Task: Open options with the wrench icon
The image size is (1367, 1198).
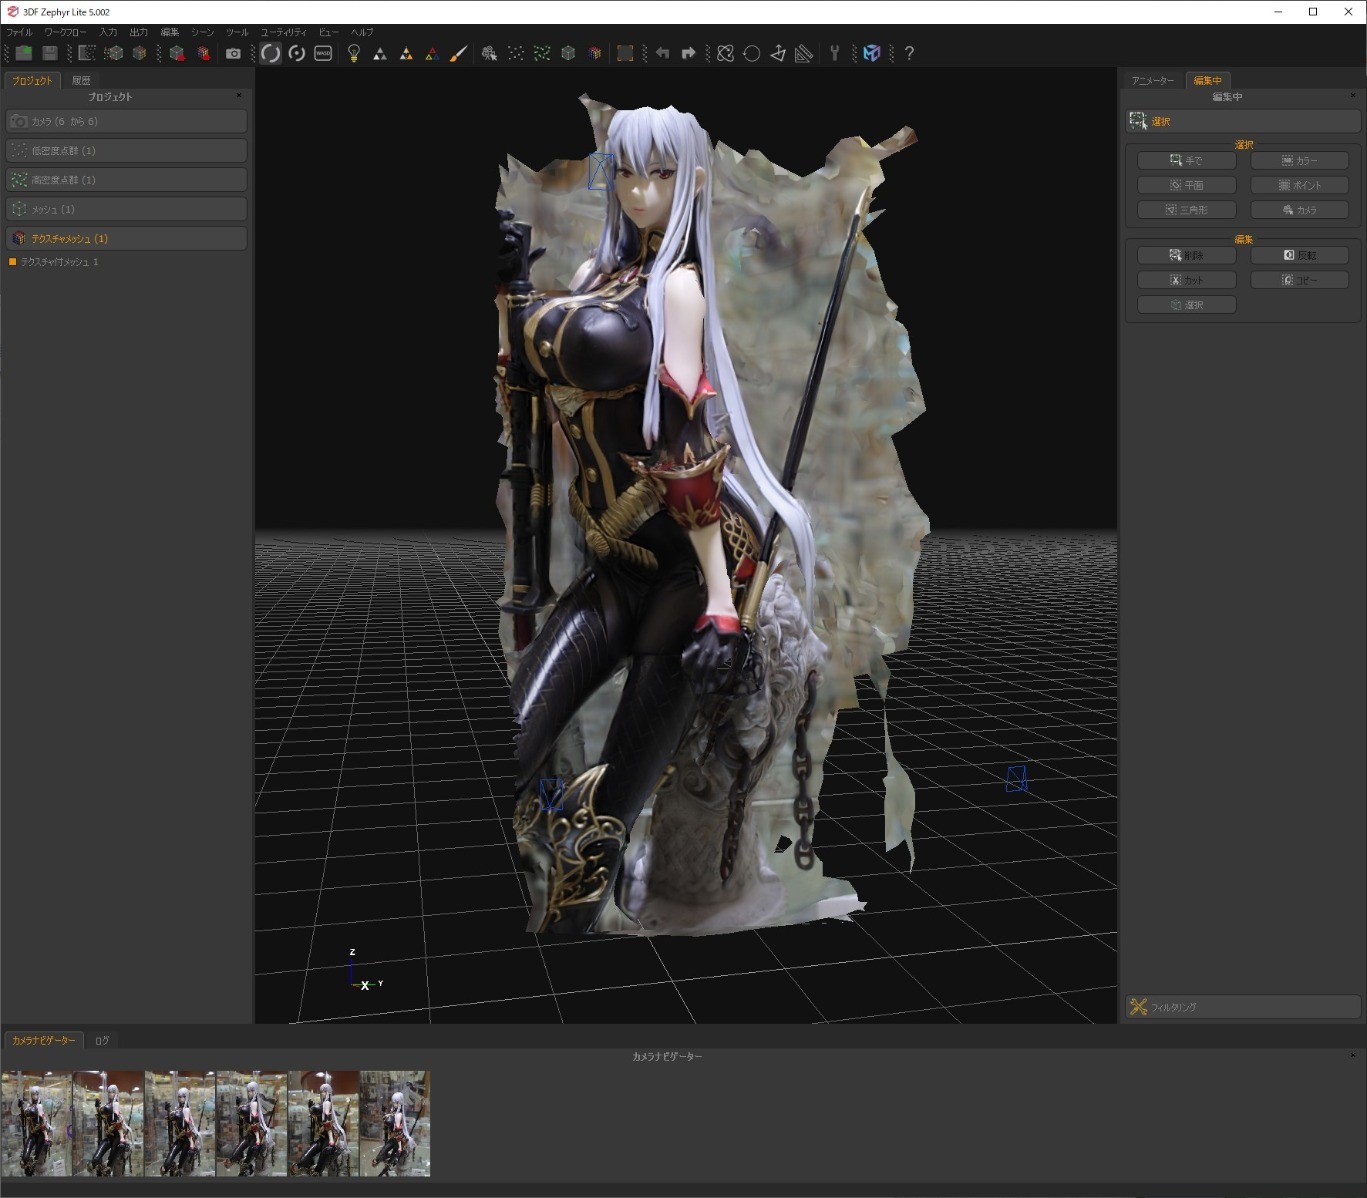Action: coord(834,53)
